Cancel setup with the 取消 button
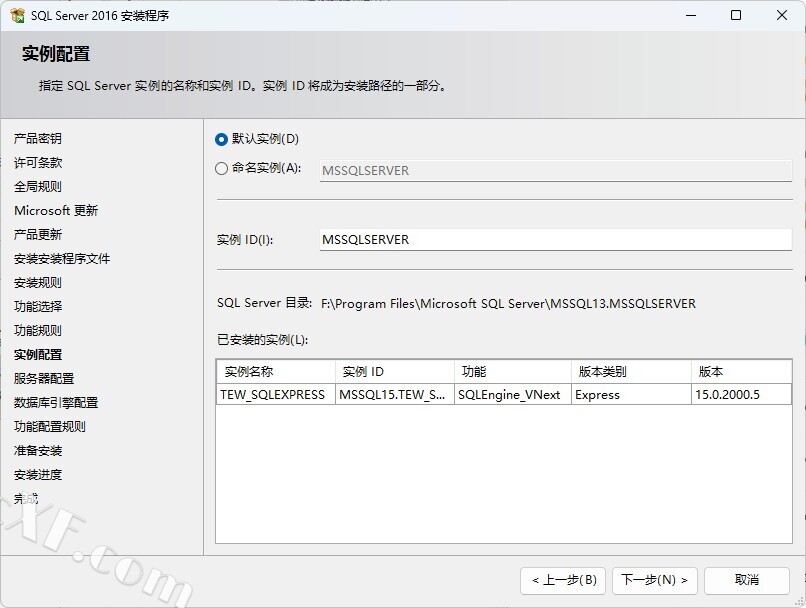This screenshot has width=806, height=608. coord(746,581)
